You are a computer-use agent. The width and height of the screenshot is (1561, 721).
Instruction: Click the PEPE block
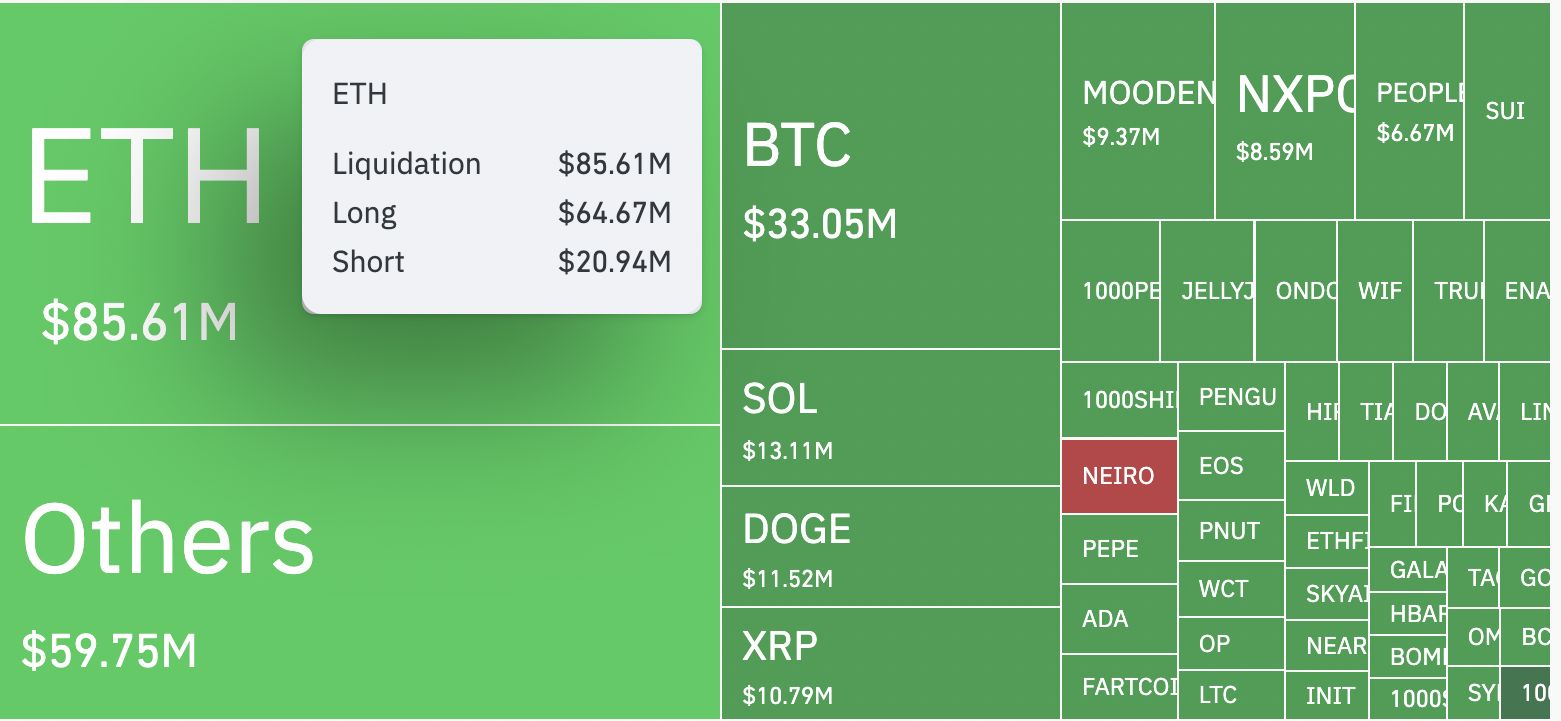point(1119,549)
